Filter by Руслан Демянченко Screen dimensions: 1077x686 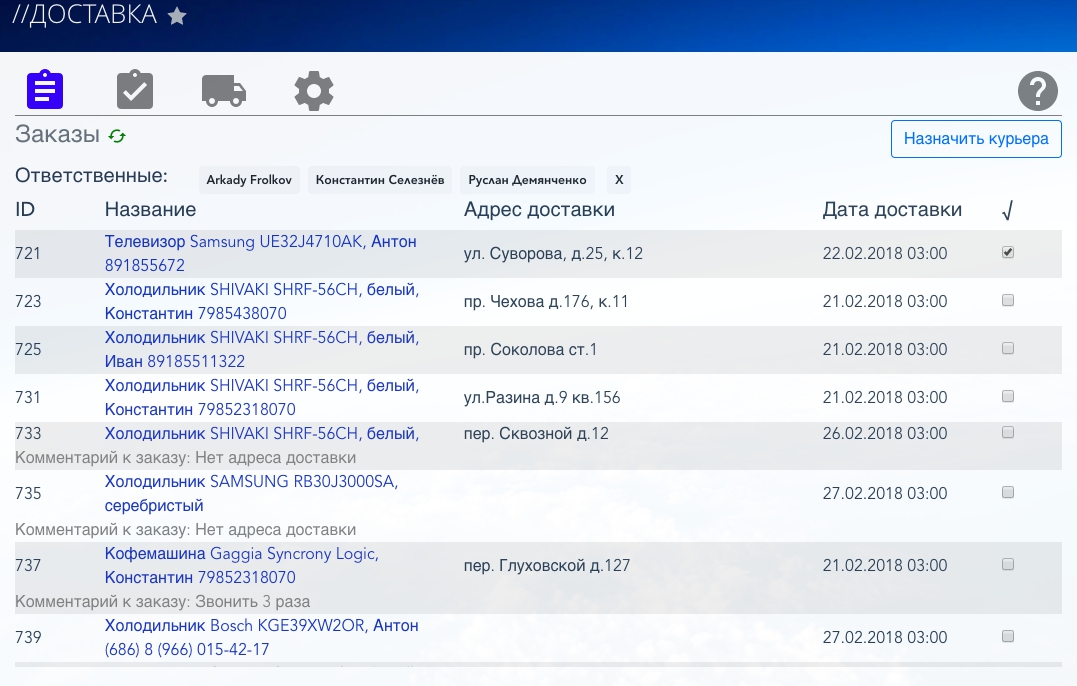(x=527, y=180)
